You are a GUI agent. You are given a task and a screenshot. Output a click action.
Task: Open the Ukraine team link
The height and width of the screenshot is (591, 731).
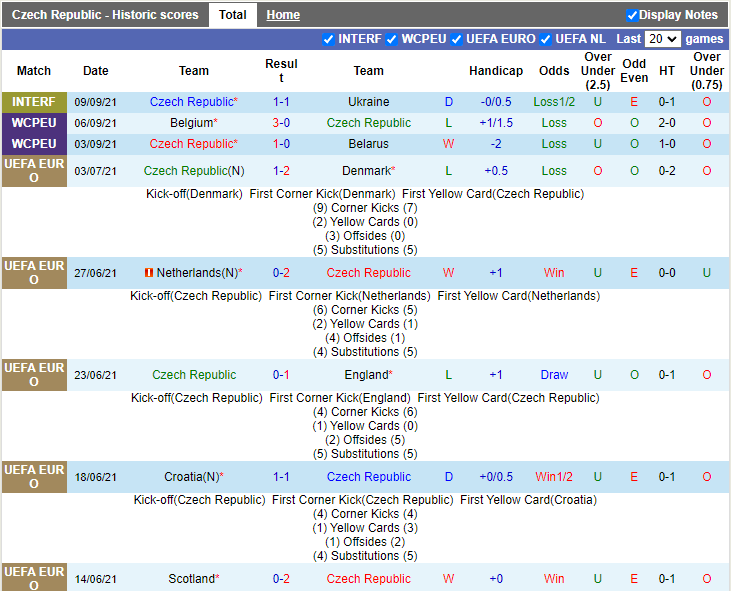(x=368, y=102)
